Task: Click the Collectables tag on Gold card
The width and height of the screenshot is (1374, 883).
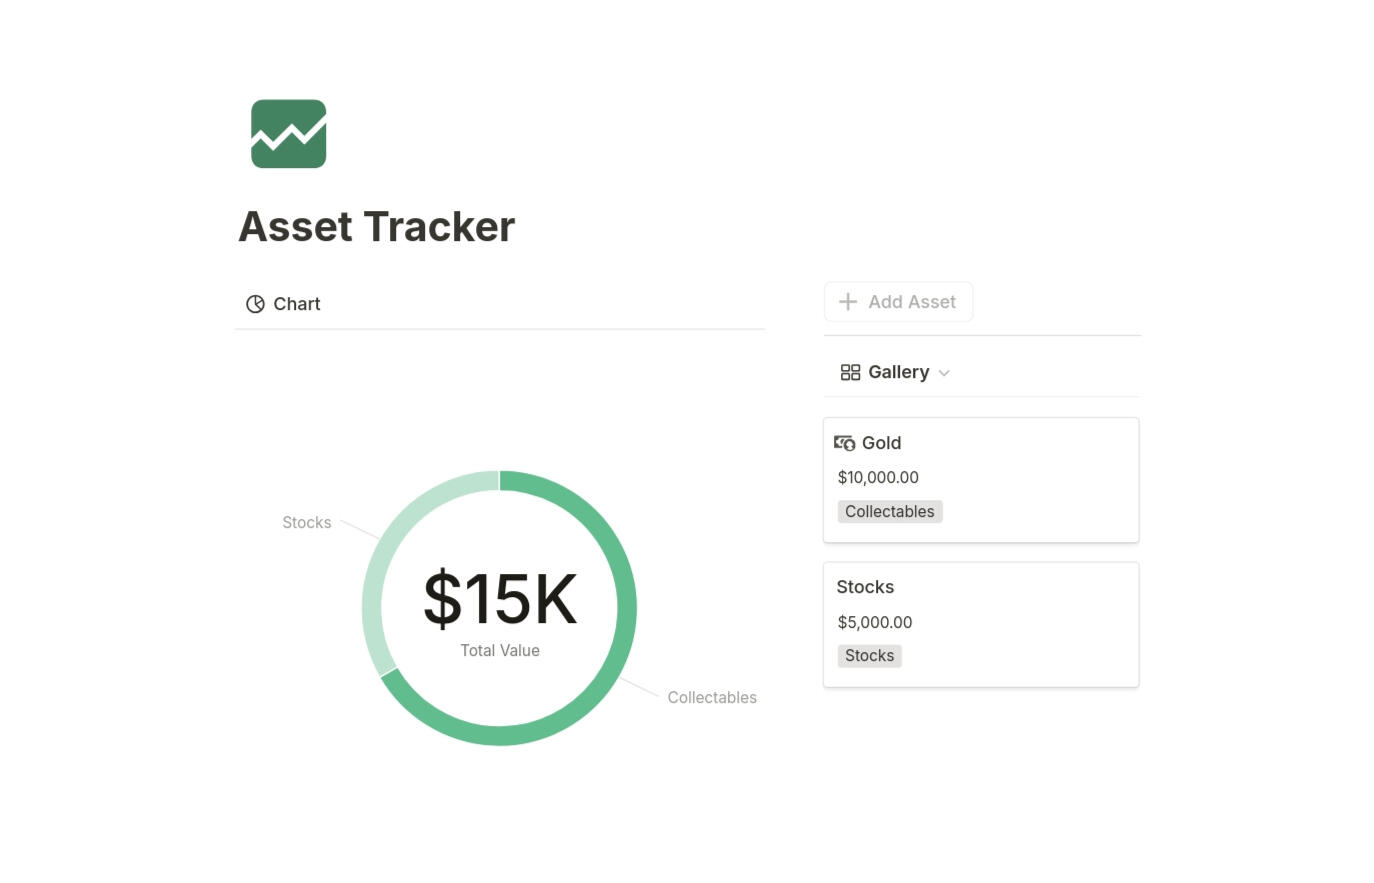Action: point(889,512)
